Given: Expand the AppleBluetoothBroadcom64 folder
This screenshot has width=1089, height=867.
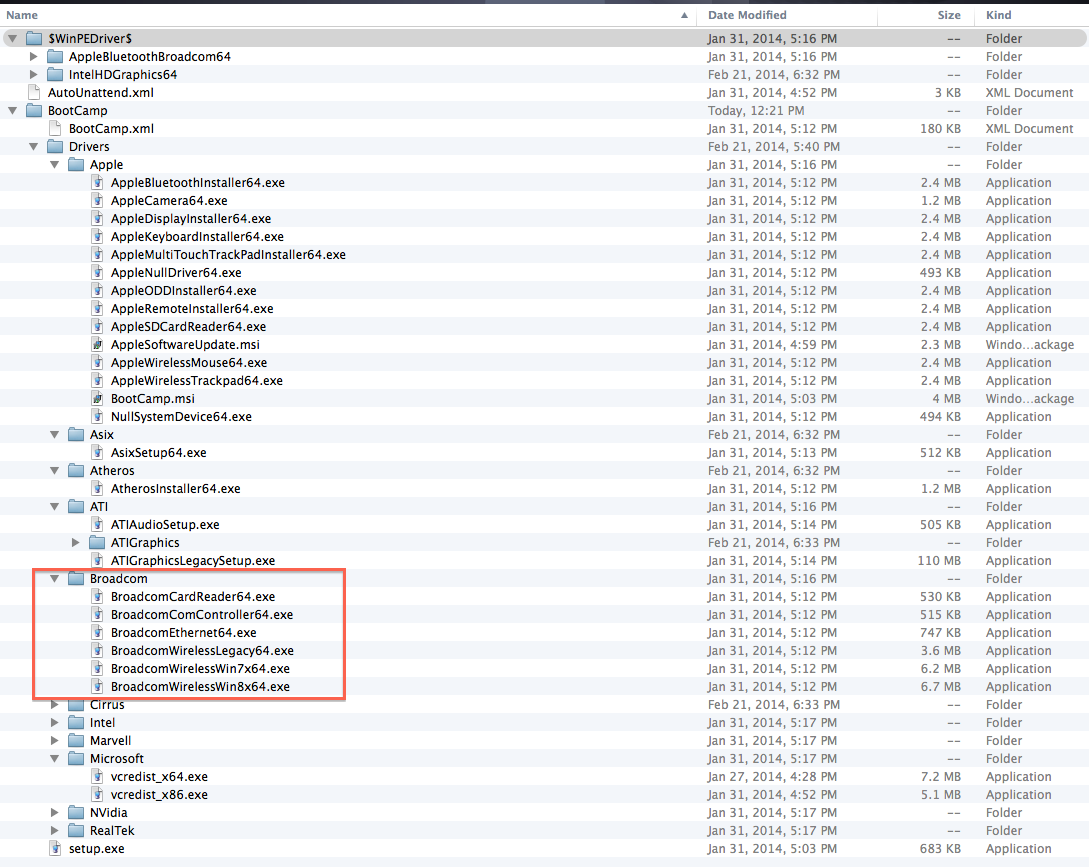Looking at the screenshot, I should point(33,56).
